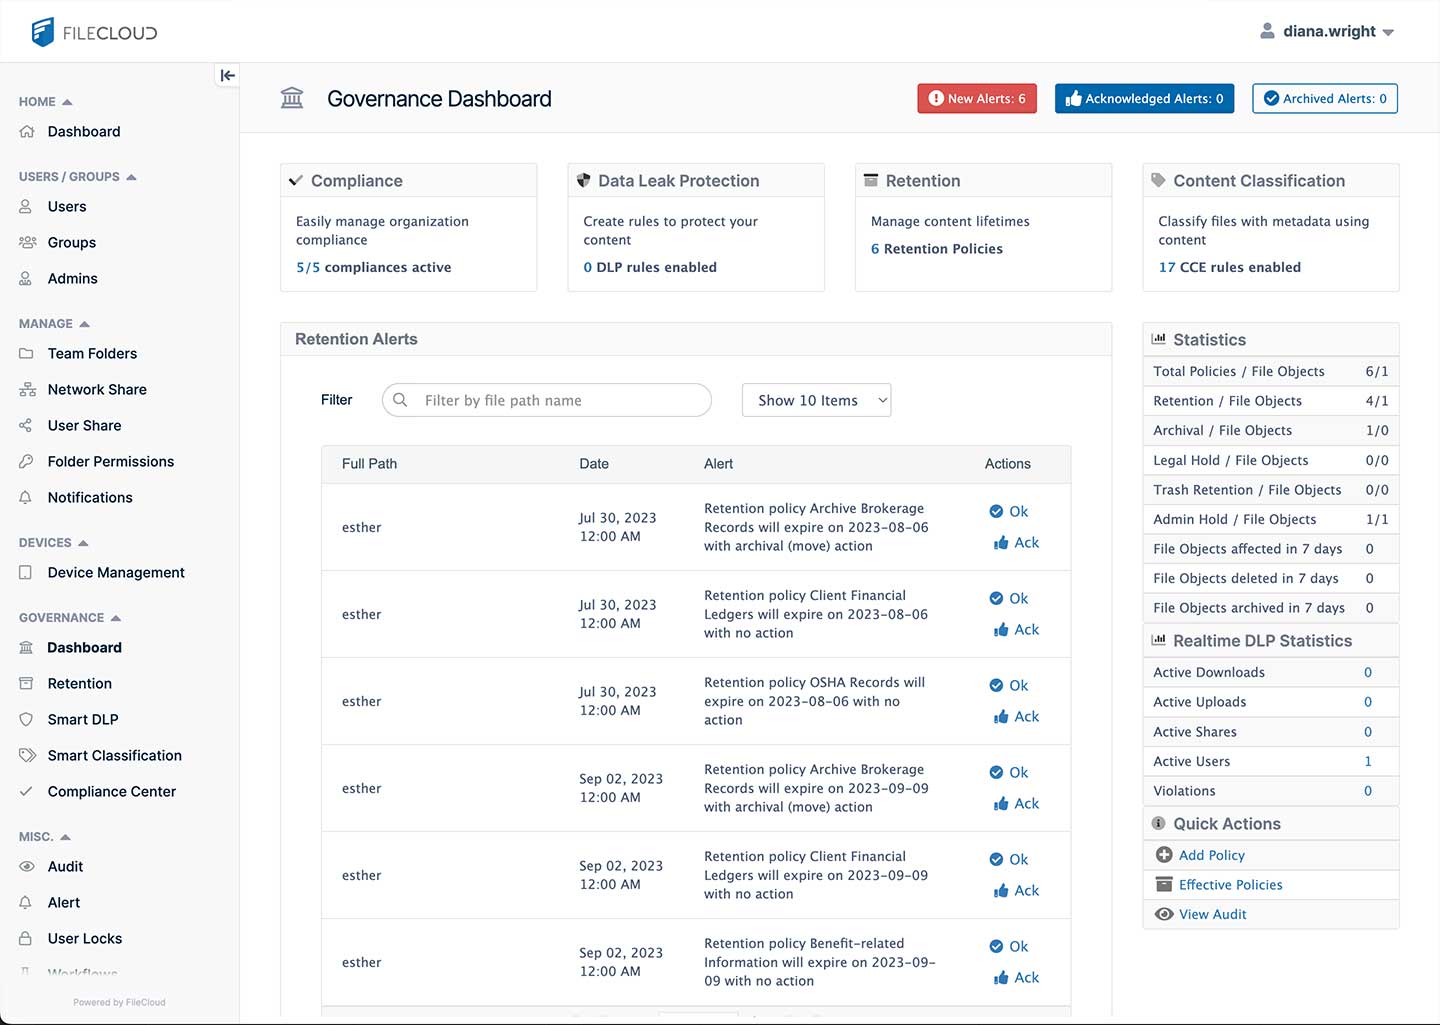Open Device Management
Screen dimensions: 1440x1025
(x=115, y=572)
